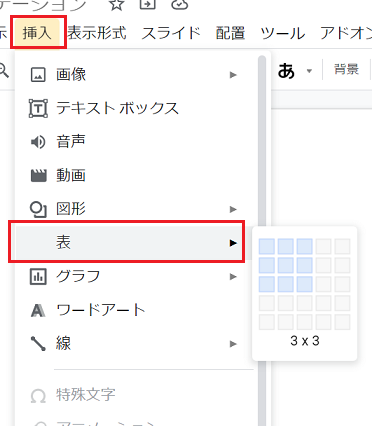The height and width of the screenshot is (426, 372).
Task: Open the あ input tools dropdown arrow
Action: [309, 71]
